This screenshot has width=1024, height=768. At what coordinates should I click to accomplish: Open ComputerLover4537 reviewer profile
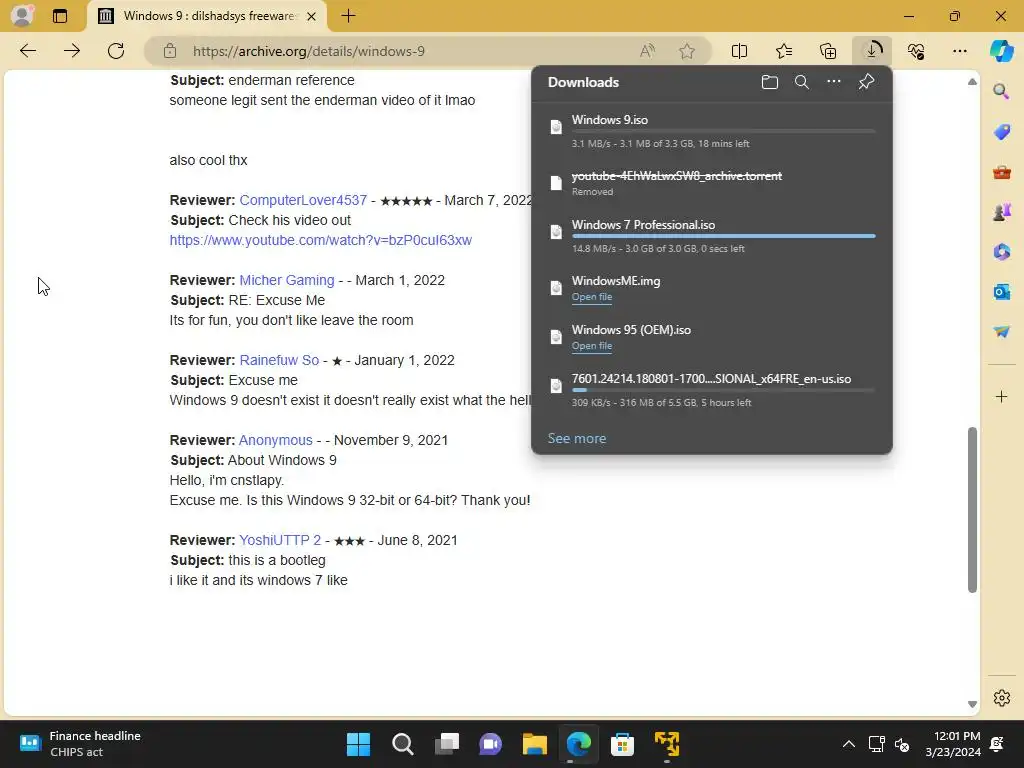point(303,200)
